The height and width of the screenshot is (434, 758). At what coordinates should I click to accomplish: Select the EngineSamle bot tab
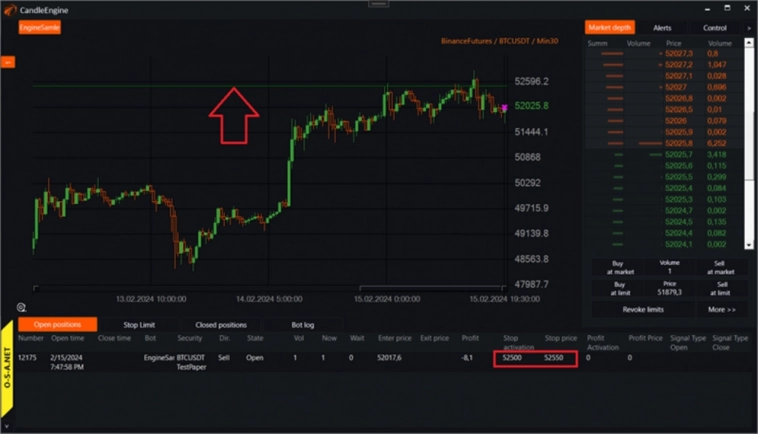tap(40, 28)
